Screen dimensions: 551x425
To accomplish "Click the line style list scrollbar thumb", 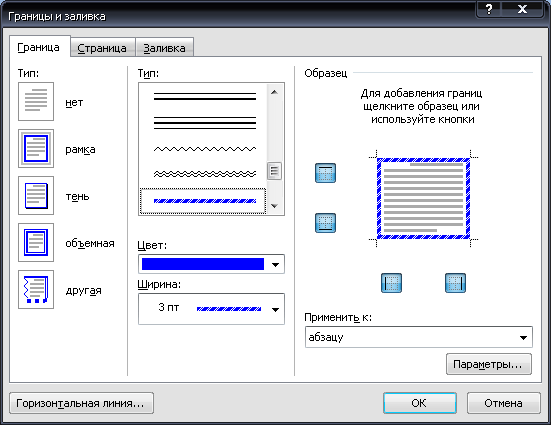I will 274,171.
